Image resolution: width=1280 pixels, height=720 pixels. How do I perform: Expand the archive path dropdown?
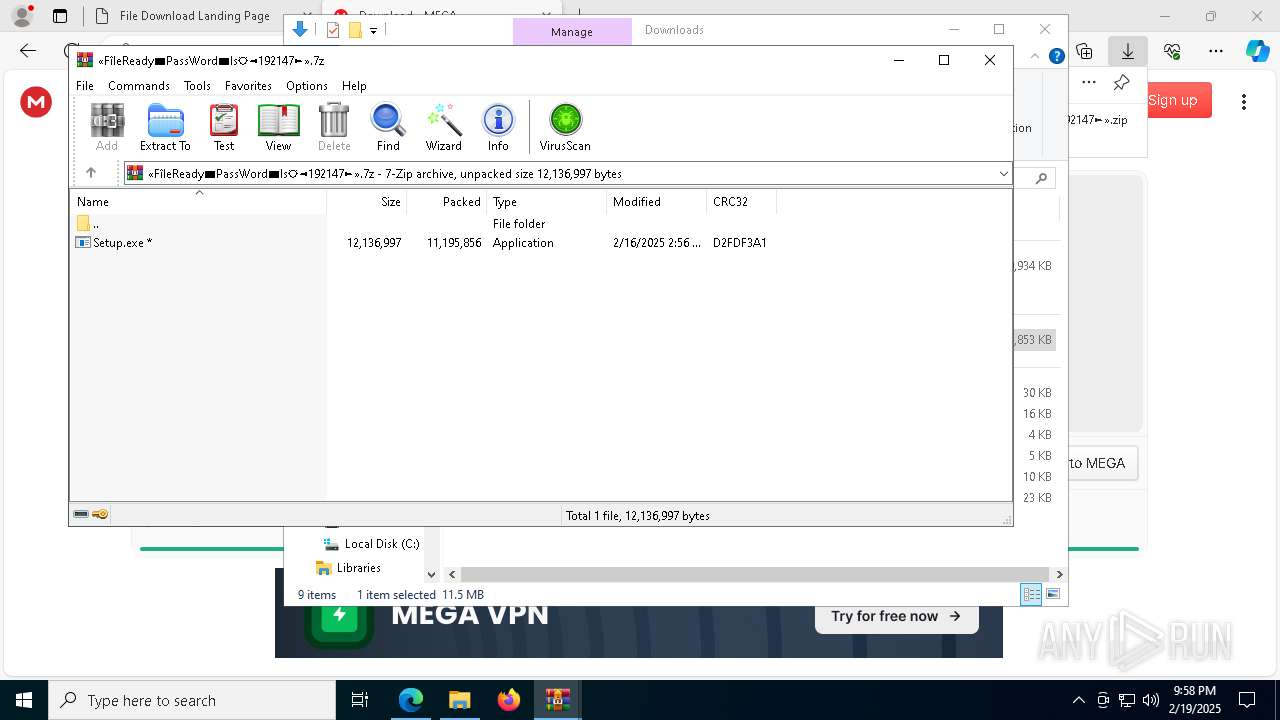(x=1003, y=174)
